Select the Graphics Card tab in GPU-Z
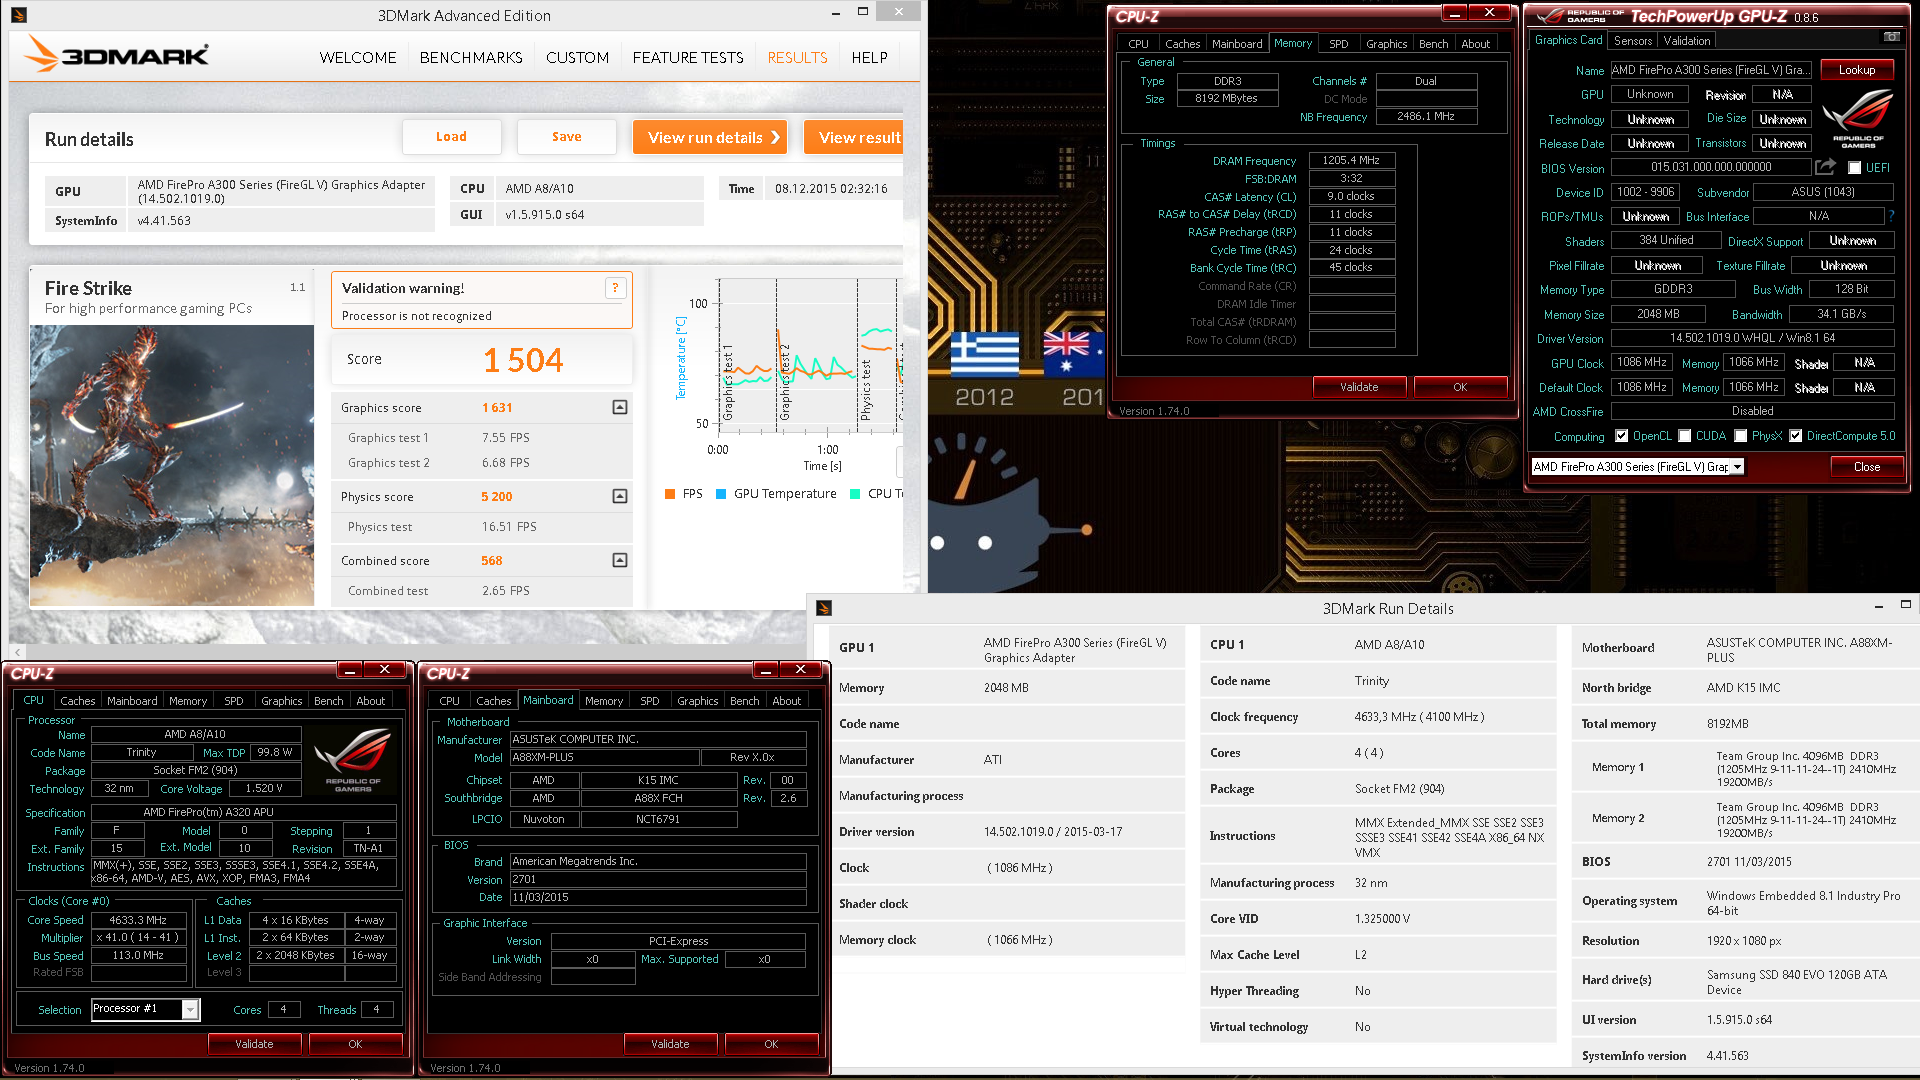The image size is (1920, 1080). pos(1568,40)
